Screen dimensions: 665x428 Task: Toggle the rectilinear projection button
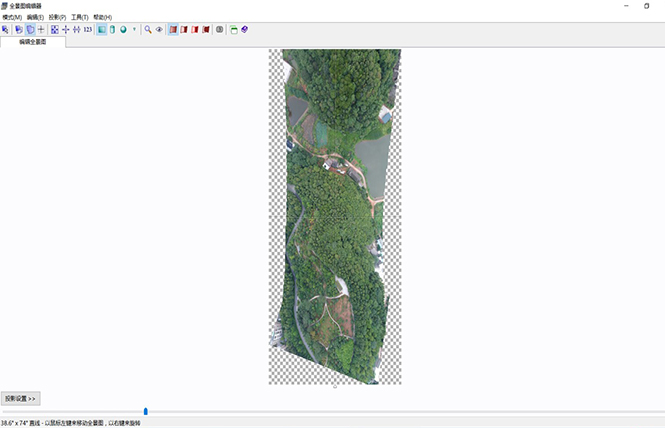click(101, 30)
